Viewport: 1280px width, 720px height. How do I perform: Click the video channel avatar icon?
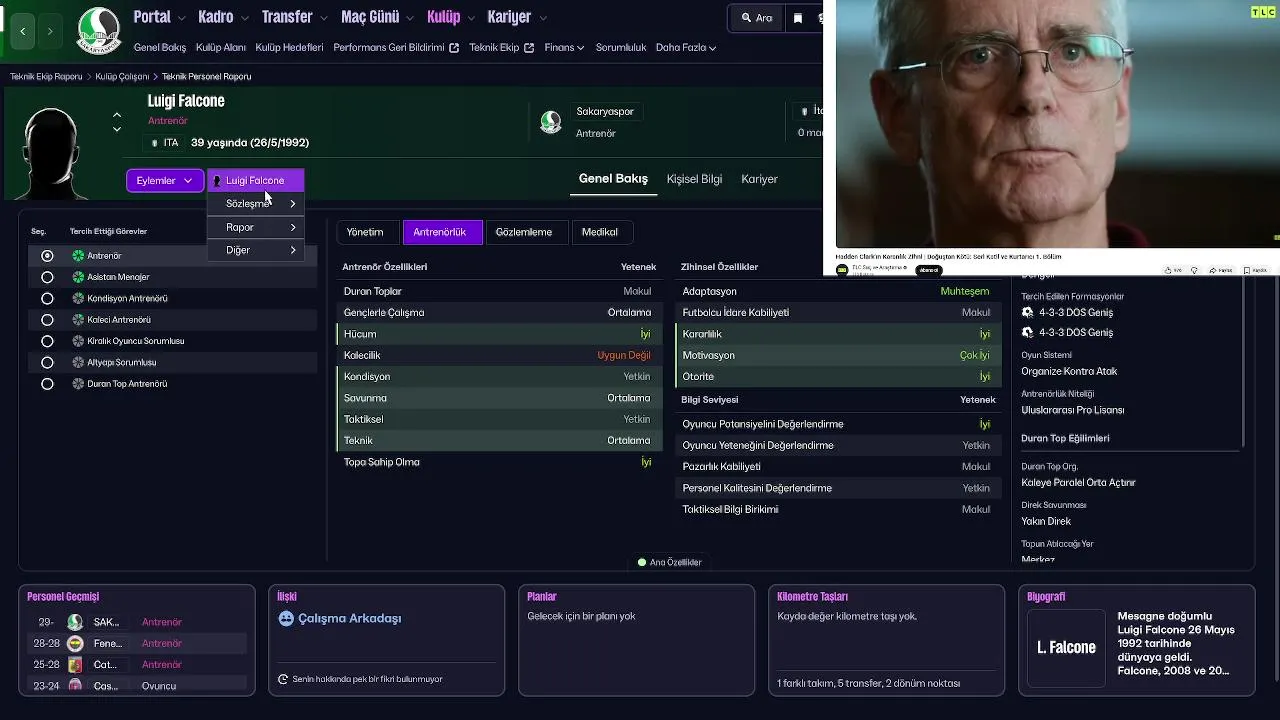click(843, 269)
